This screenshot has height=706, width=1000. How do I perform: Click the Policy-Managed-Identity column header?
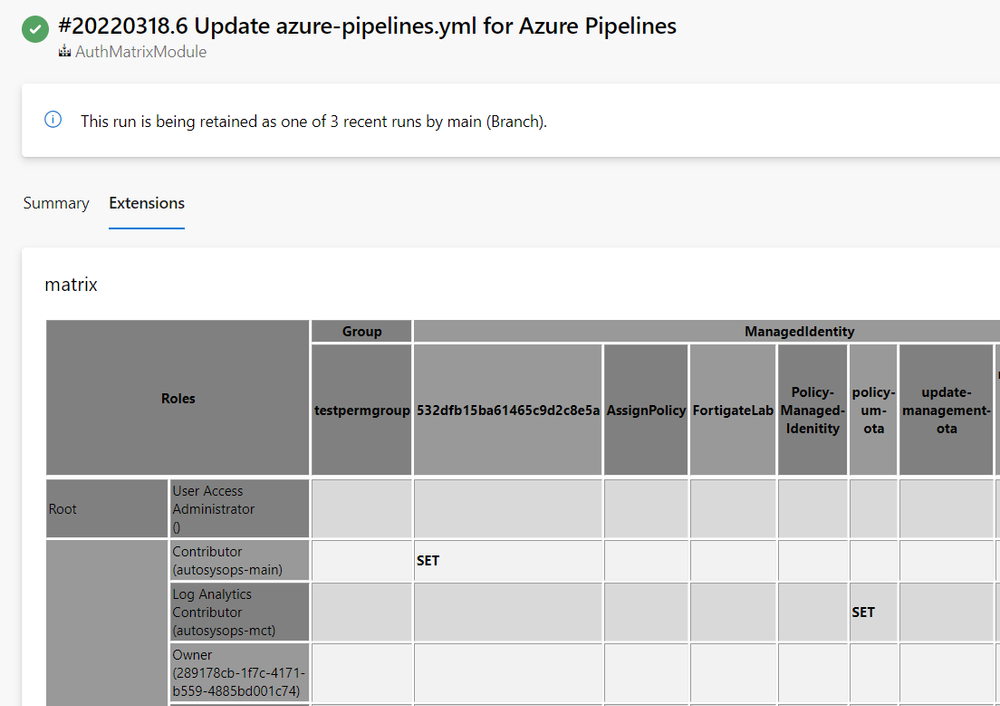[x=812, y=410]
